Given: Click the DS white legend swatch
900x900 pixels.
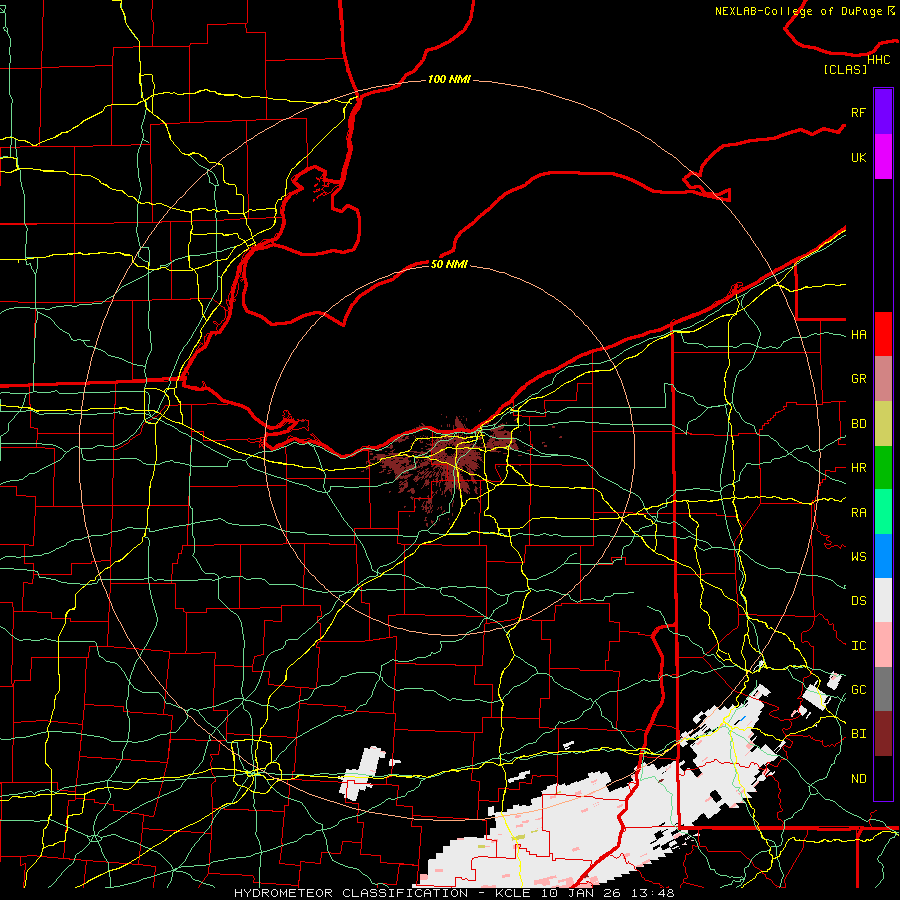Looking at the screenshot, I should [883, 600].
